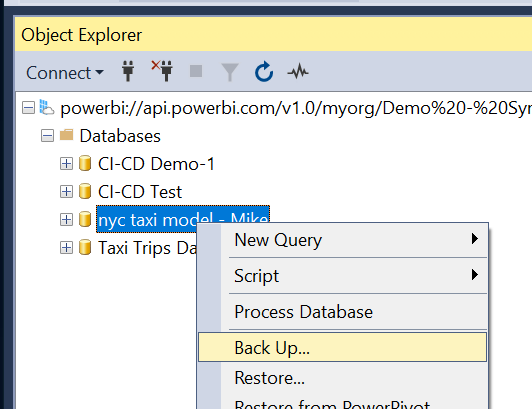
Task: Select the Databases folder label
Action: [x=120, y=136]
